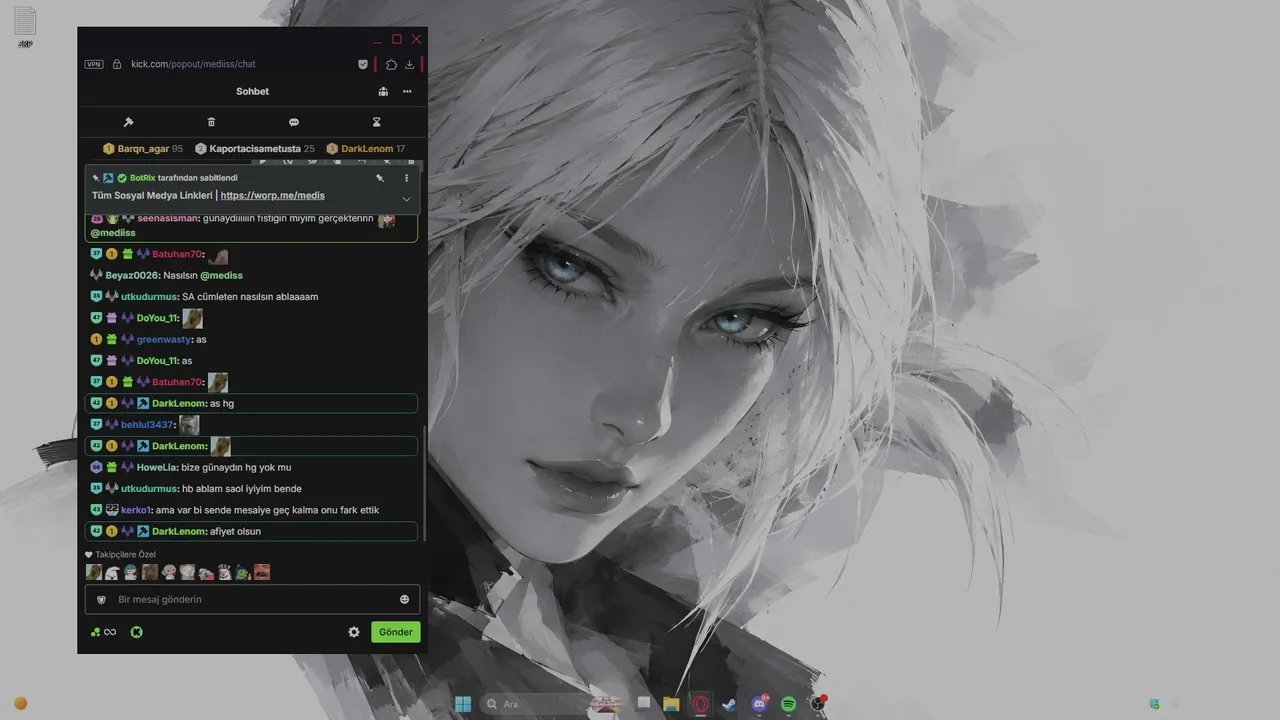The height and width of the screenshot is (720, 1280).
Task: Click the @mediss mention in Beyaz0026's message
Action: 221,275
